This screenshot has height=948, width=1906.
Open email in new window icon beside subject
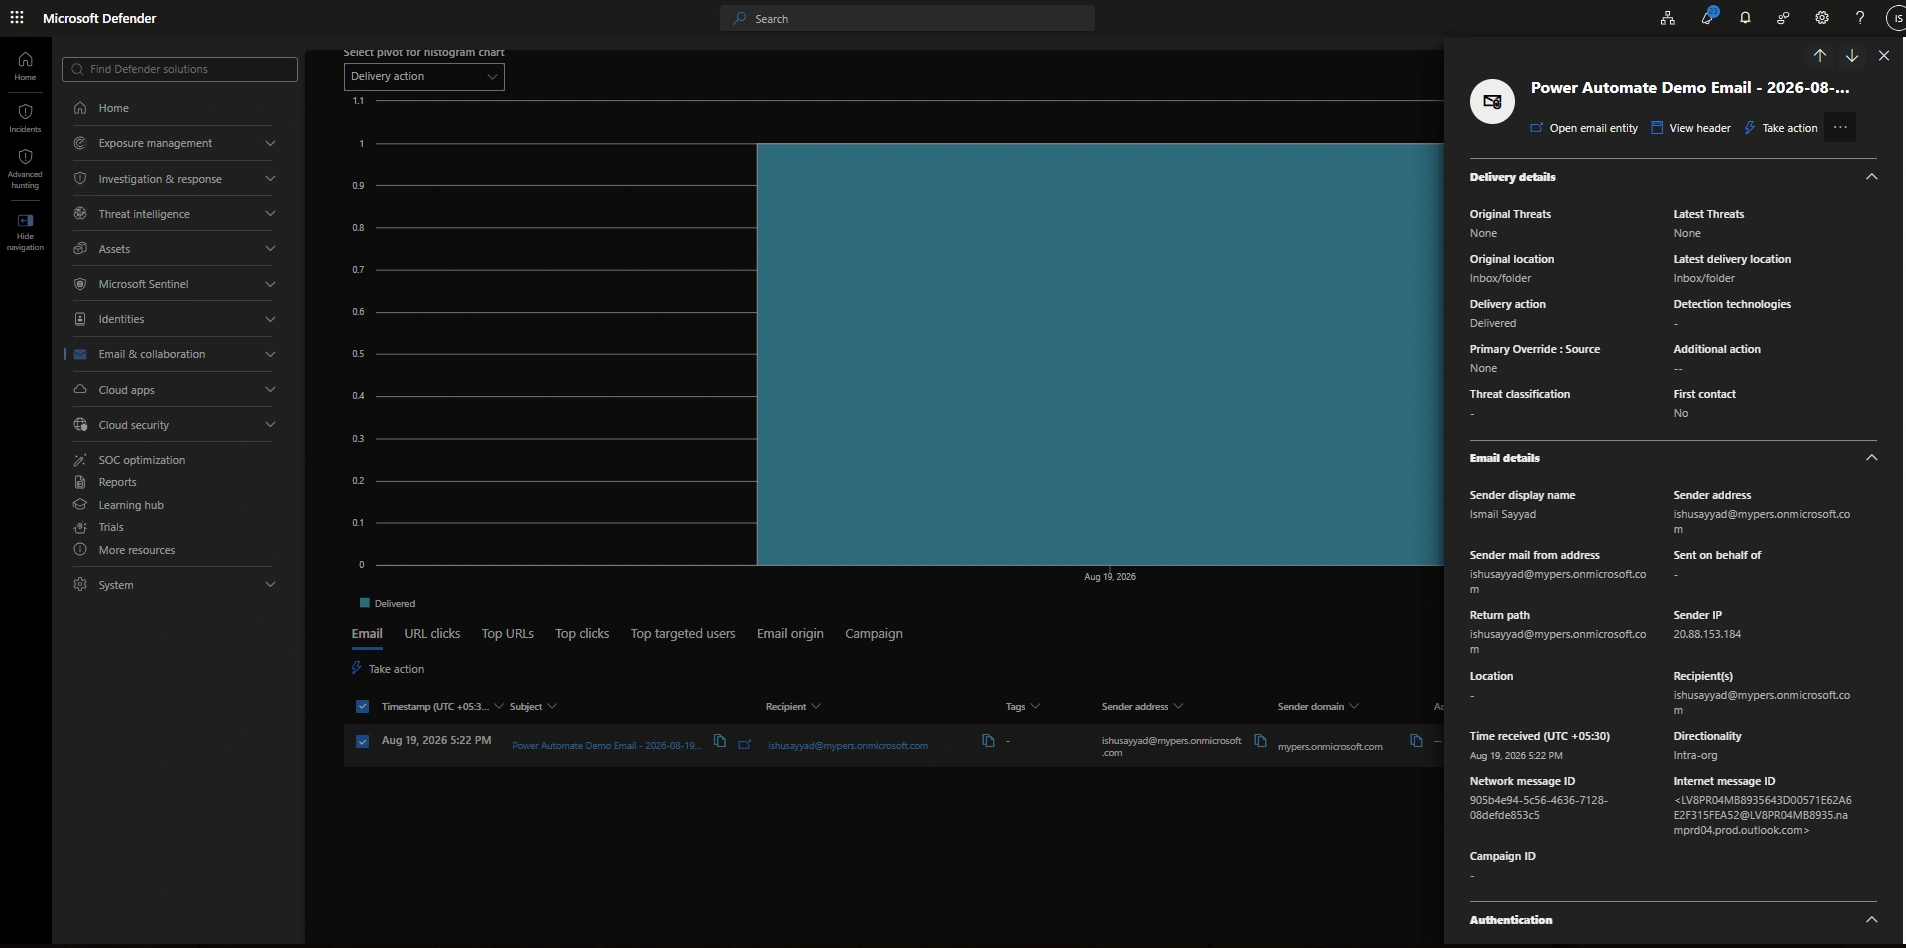click(745, 744)
